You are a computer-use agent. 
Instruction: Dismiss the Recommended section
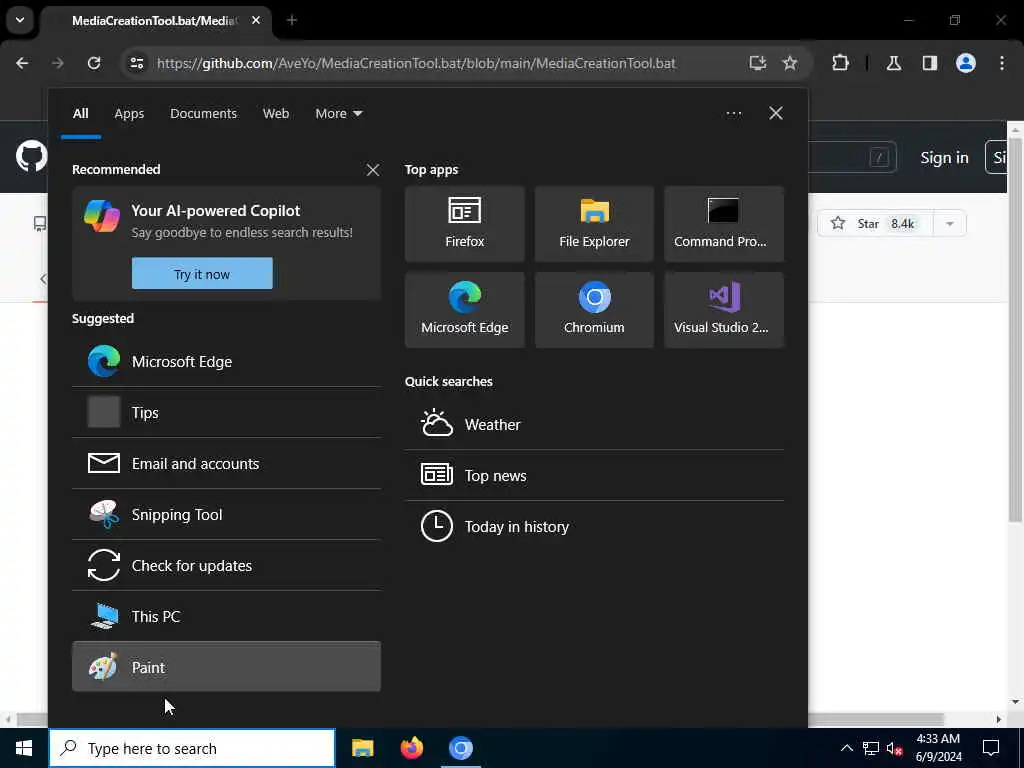coord(373,170)
